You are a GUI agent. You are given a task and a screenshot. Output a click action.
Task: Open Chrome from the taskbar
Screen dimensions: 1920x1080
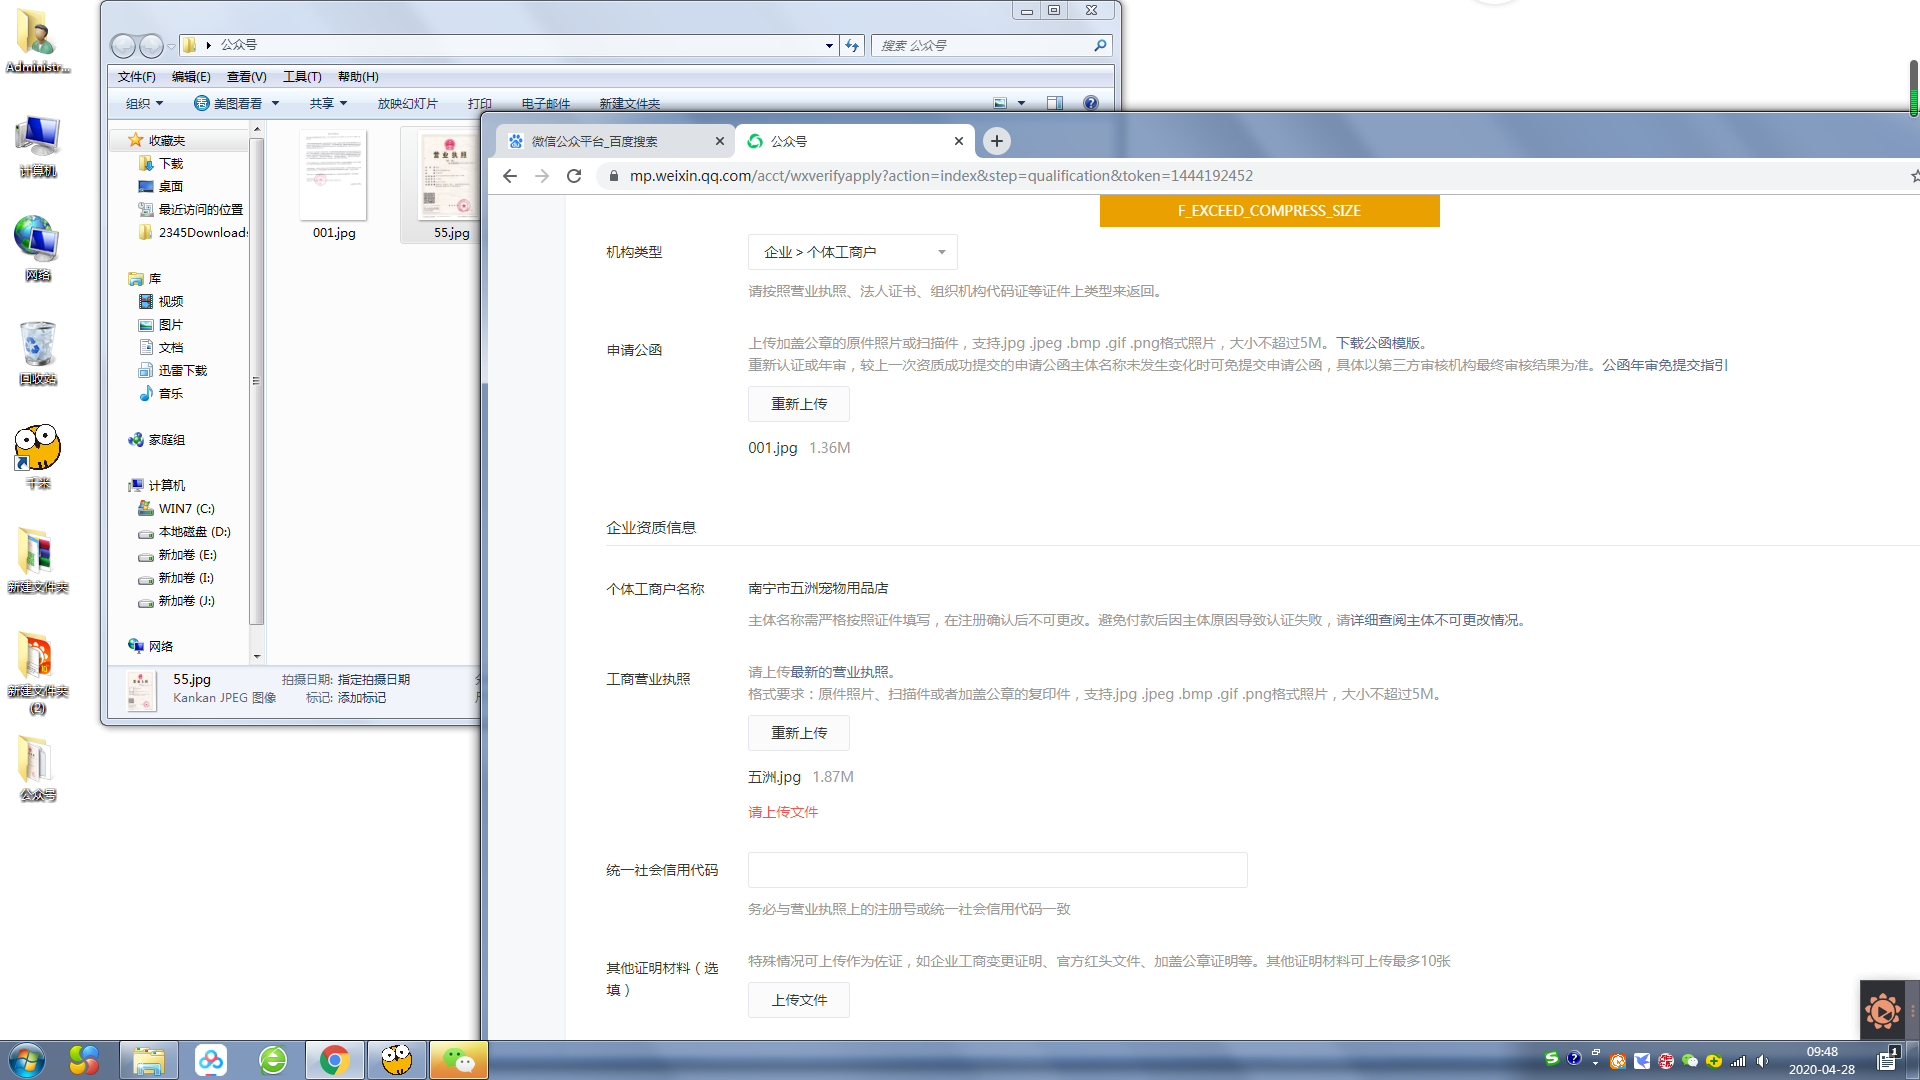click(x=334, y=1060)
